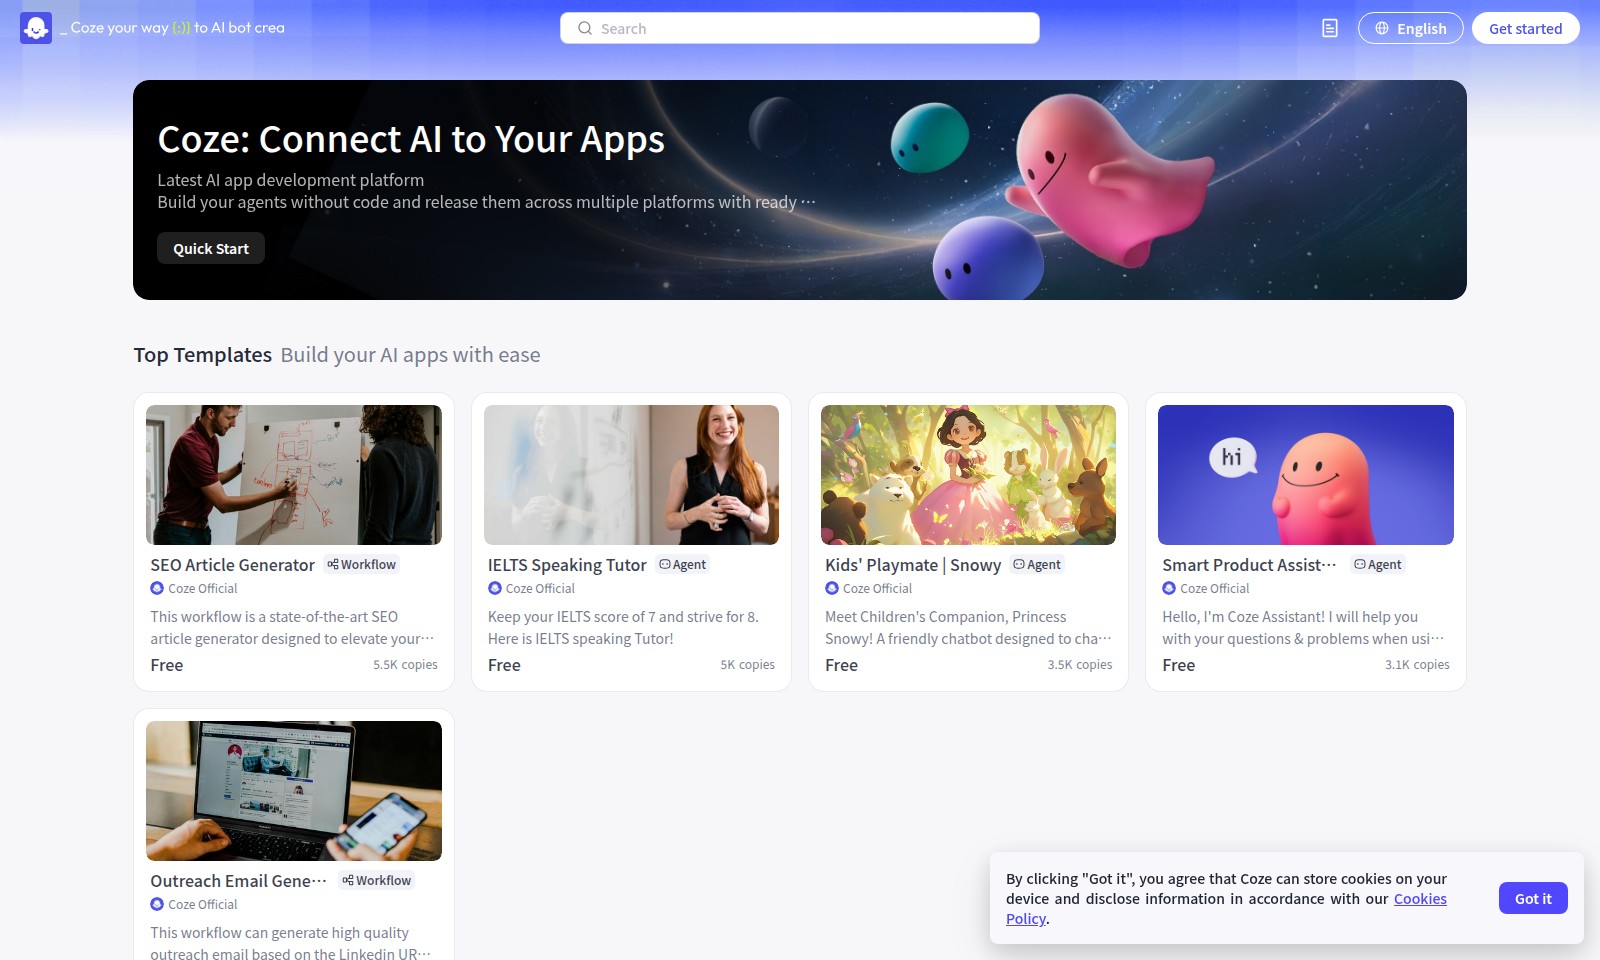Viewport: 1600px width, 960px height.
Task: Click Workflow tag icon on SEO Article Generator
Action: pyautogui.click(x=333, y=564)
